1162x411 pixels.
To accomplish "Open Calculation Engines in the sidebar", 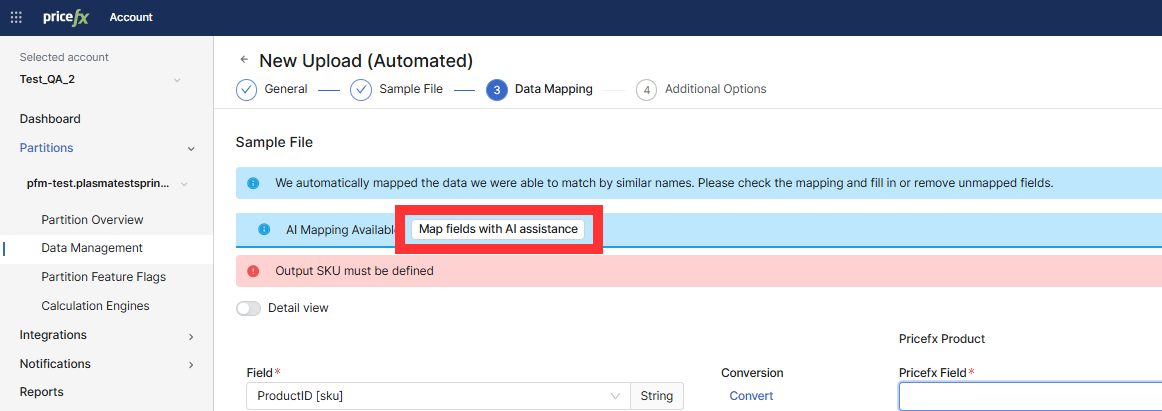I will (x=95, y=306).
